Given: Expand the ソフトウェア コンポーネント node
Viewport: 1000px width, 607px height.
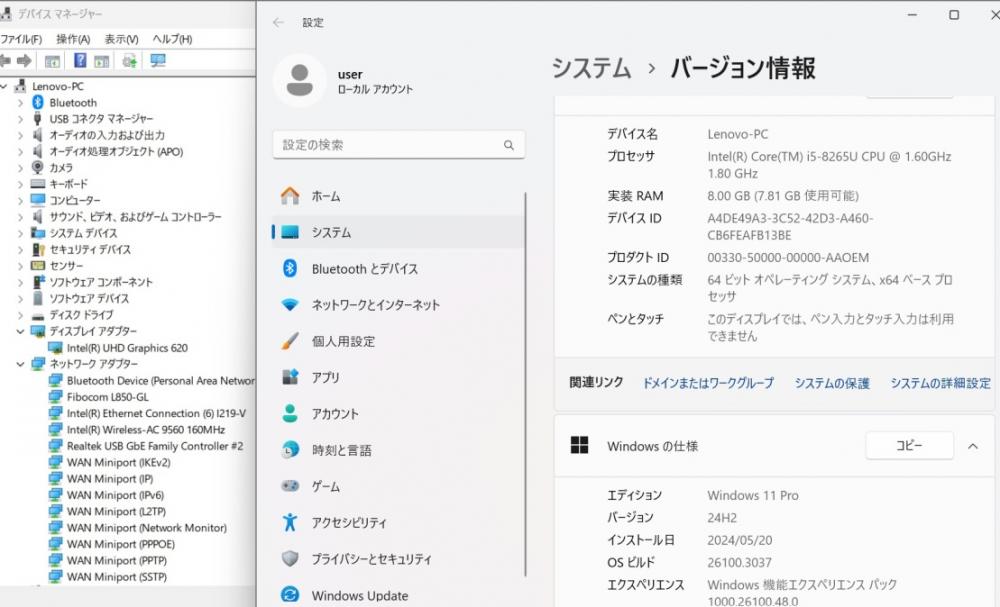Looking at the screenshot, I should pos(20,282).
